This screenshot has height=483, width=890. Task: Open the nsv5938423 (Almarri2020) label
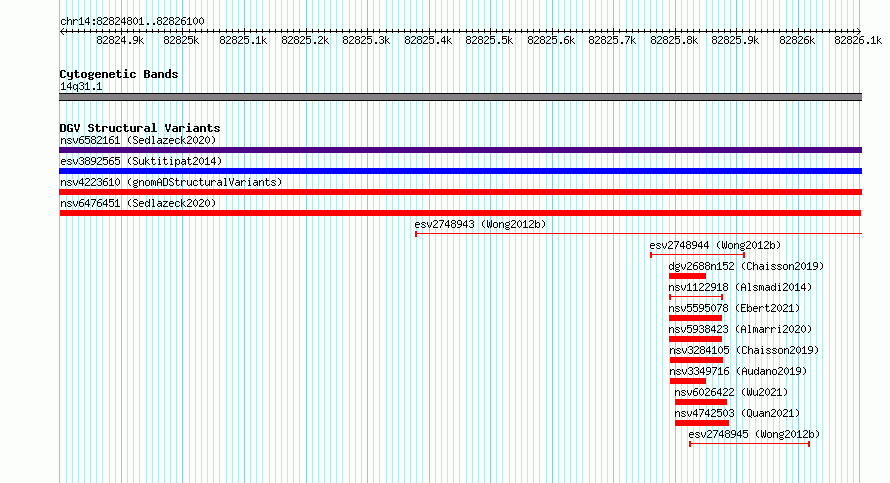pyautogui.click(x=740, y=329)
